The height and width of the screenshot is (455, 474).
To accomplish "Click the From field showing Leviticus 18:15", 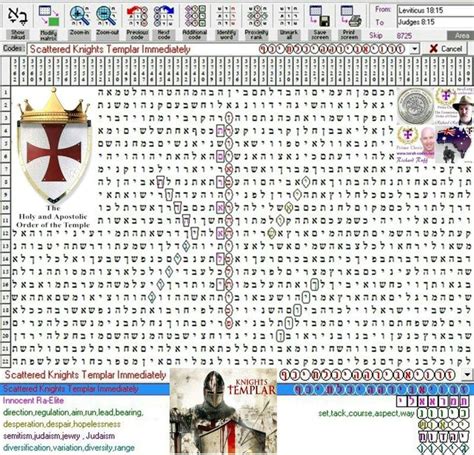I will (435, 10).
